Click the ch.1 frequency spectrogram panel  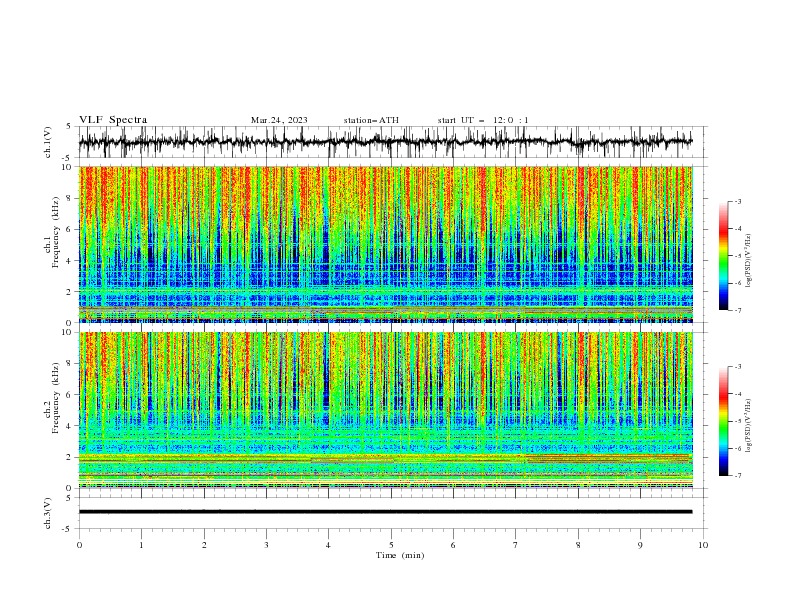pos(386,244)
